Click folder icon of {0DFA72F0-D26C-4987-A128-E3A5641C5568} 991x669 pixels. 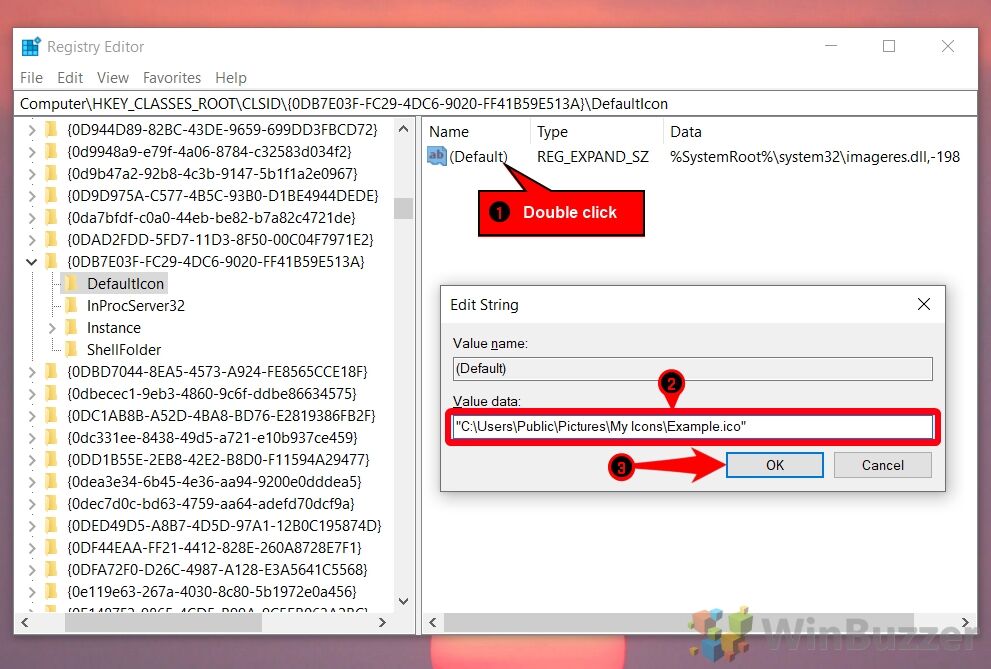point(51,569)
